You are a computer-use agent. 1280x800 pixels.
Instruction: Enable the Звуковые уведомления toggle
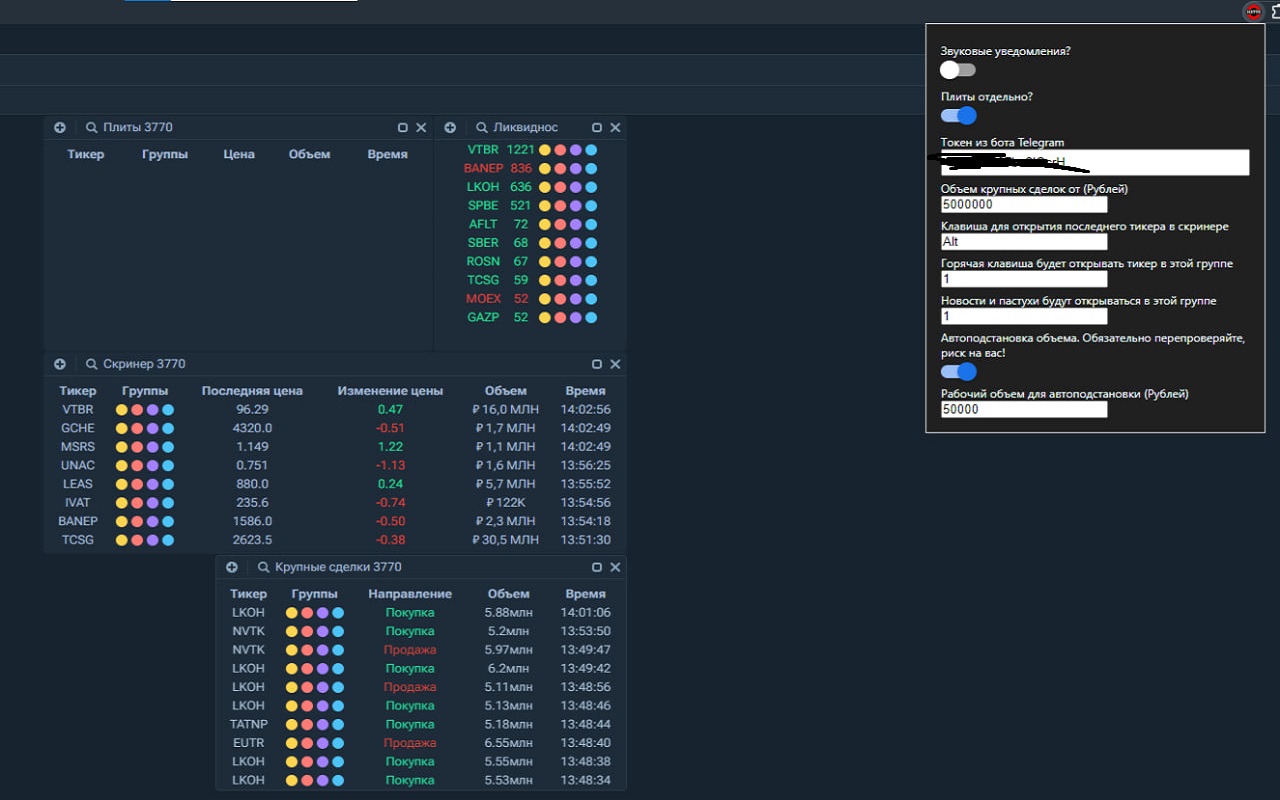958,70
